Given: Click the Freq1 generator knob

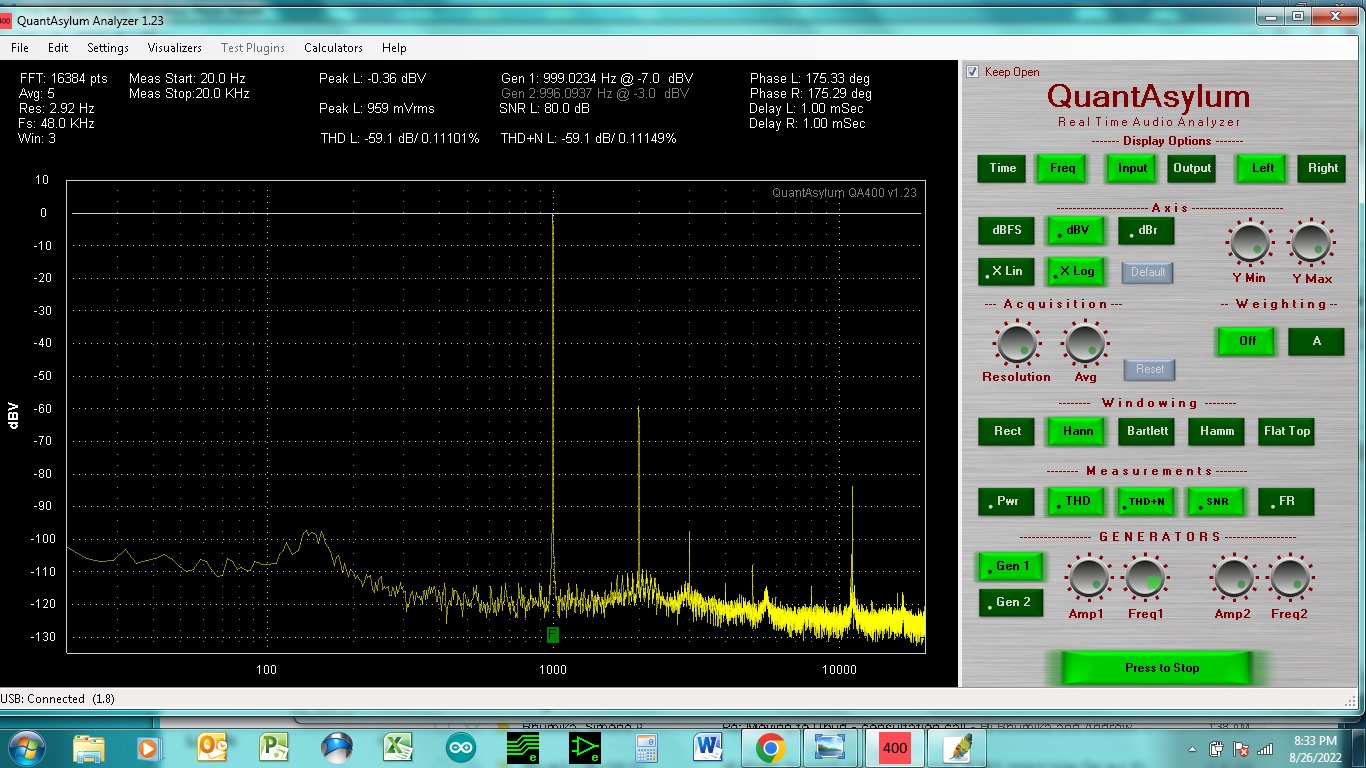Looking at the screenshot, I should coord(1145,577).
